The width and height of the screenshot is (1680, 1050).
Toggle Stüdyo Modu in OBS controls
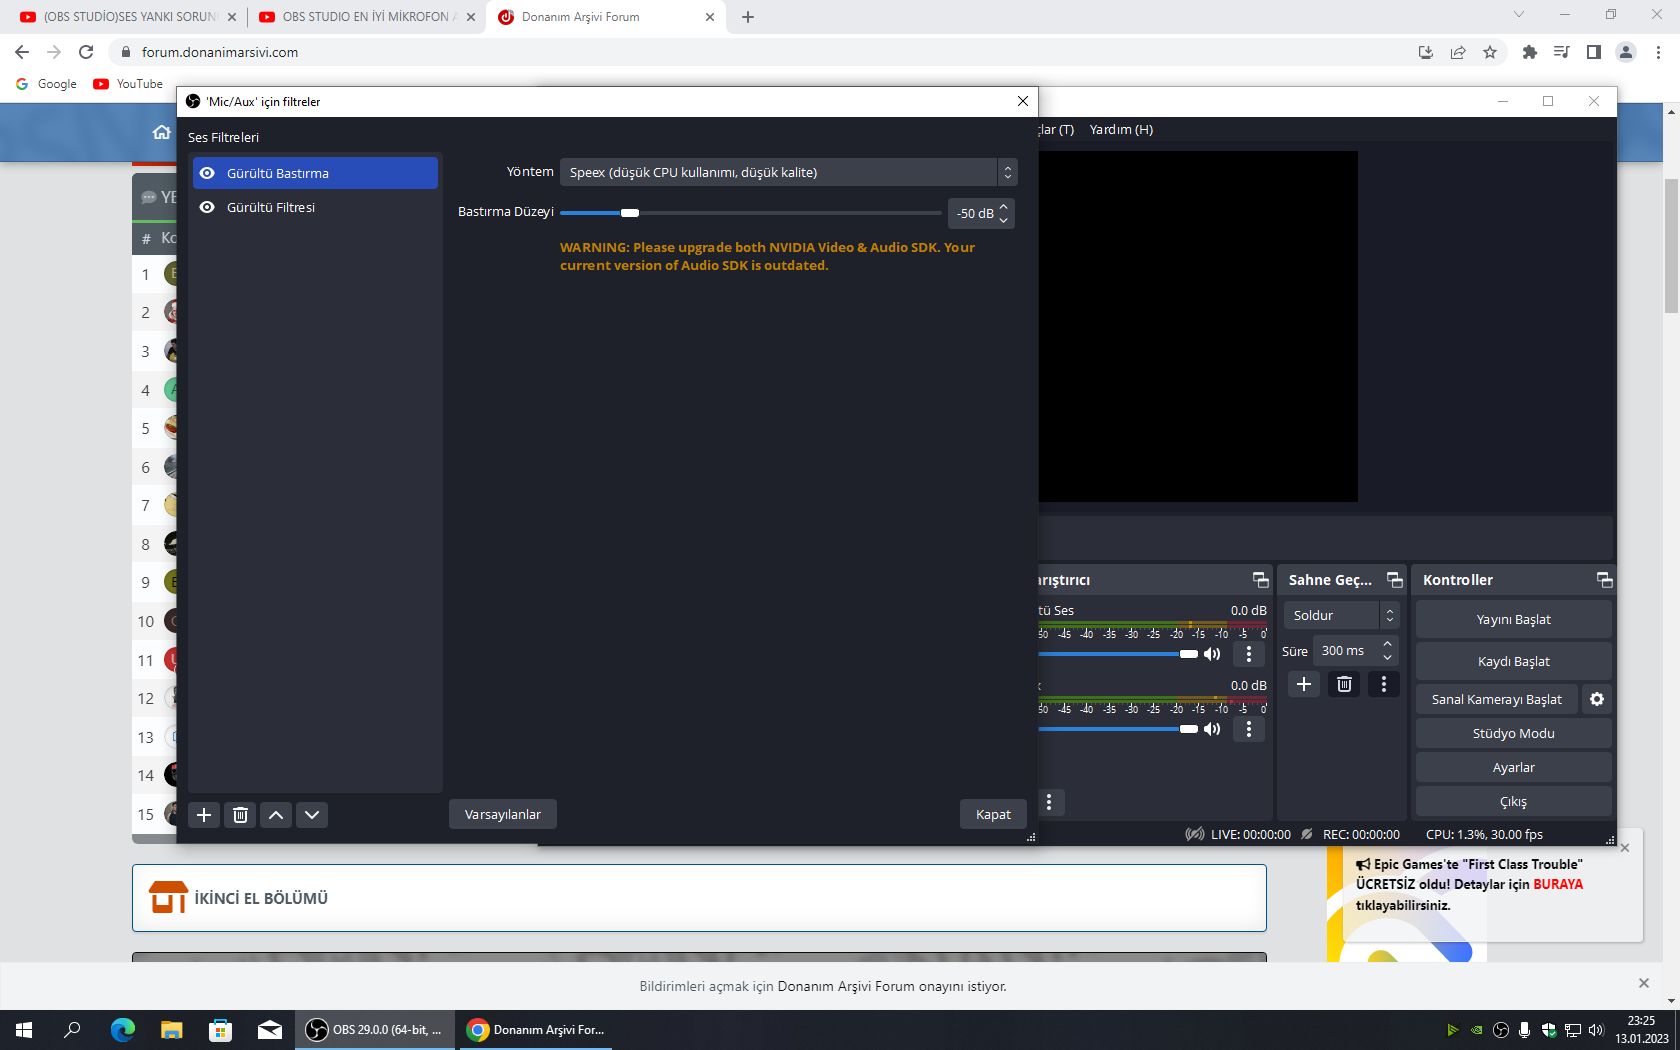[x=1513, y=733]
